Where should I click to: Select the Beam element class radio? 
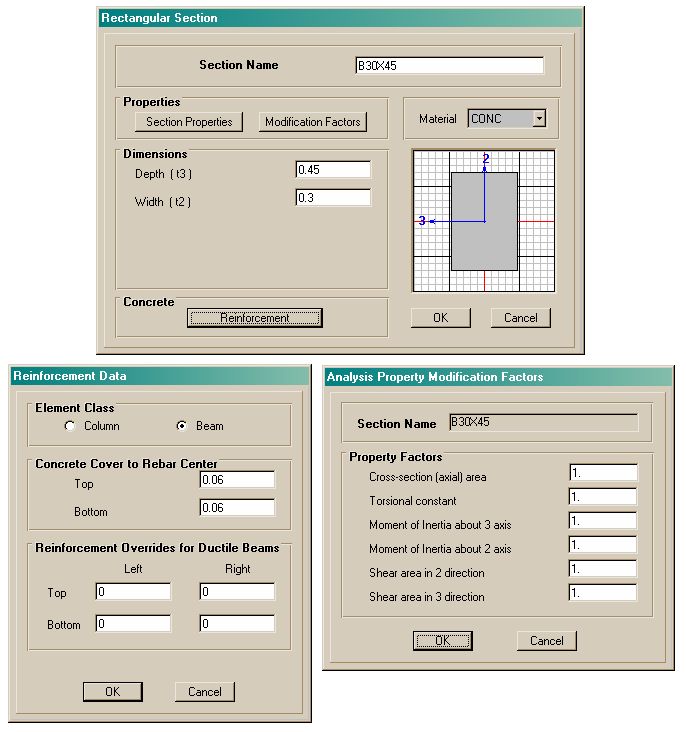pyautogui.click(x=182, y=426)
